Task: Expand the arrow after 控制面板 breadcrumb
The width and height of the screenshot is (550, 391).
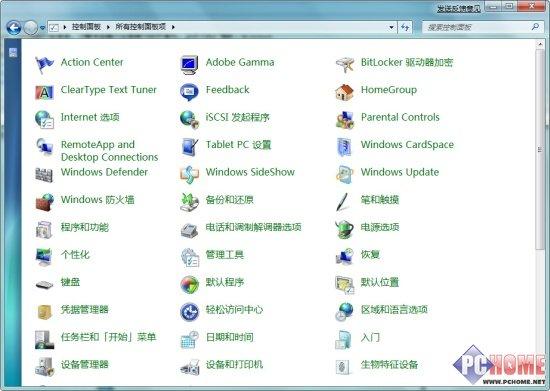Action: [x=108, y=27]
